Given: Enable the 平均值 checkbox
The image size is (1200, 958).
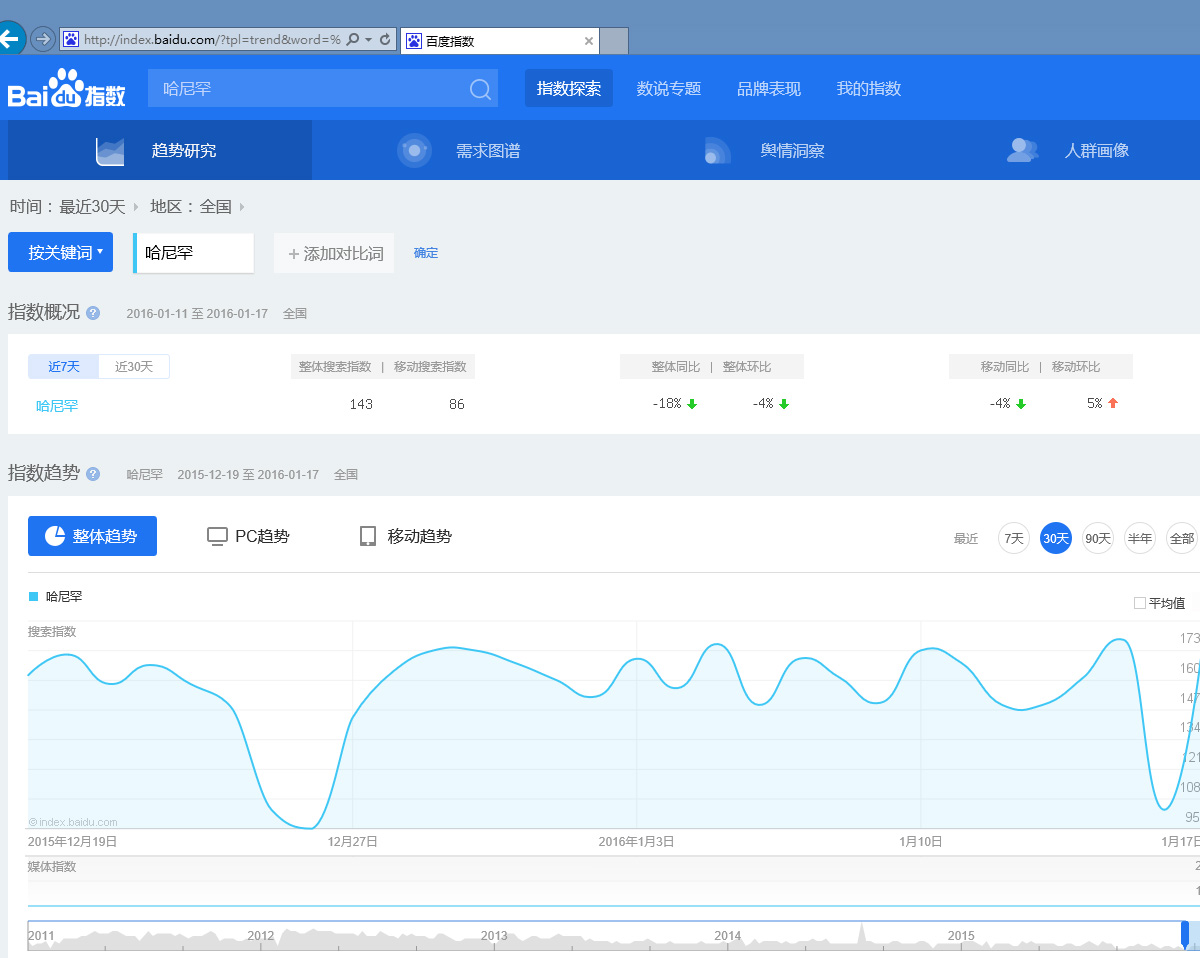Looking at the screenshot, I should [1140, 603].
